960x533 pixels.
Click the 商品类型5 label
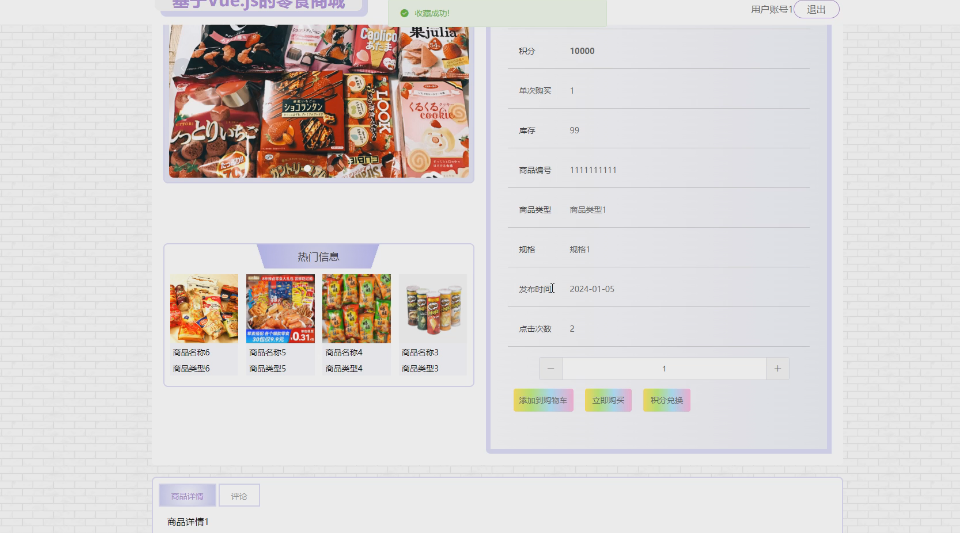tap(268, 368)
